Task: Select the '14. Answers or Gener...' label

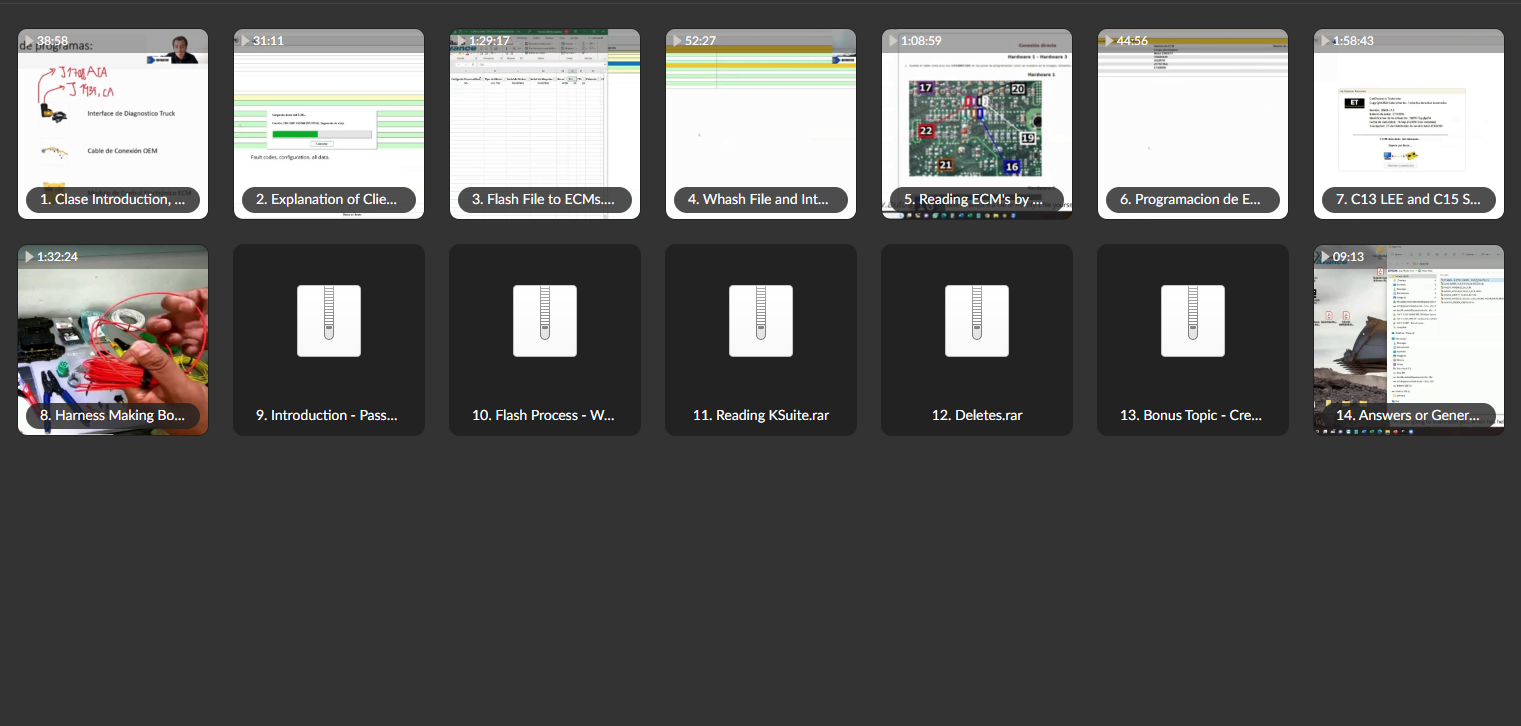Action: pos(1408,415)
